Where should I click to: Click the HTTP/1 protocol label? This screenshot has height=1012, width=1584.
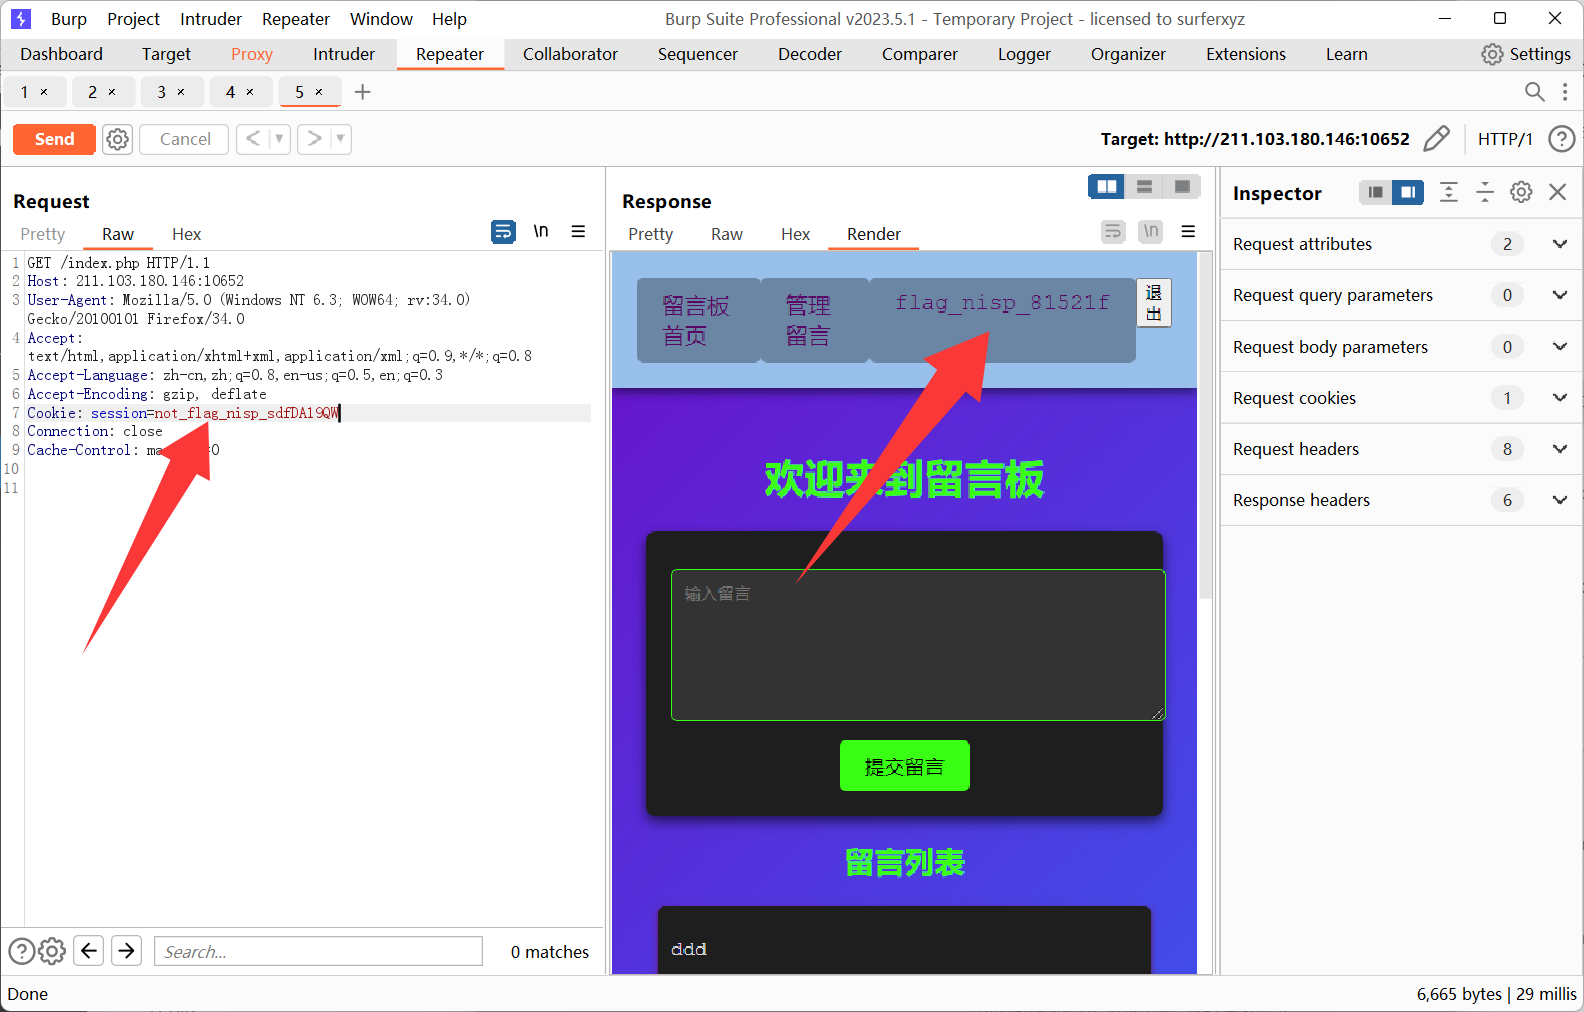1505,139
